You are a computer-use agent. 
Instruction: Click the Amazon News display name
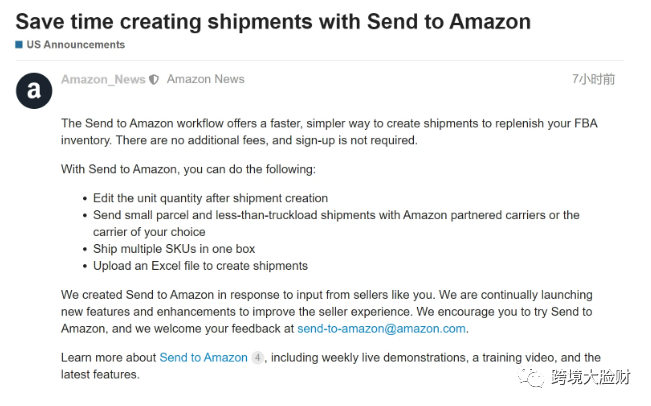pos(206,79)
